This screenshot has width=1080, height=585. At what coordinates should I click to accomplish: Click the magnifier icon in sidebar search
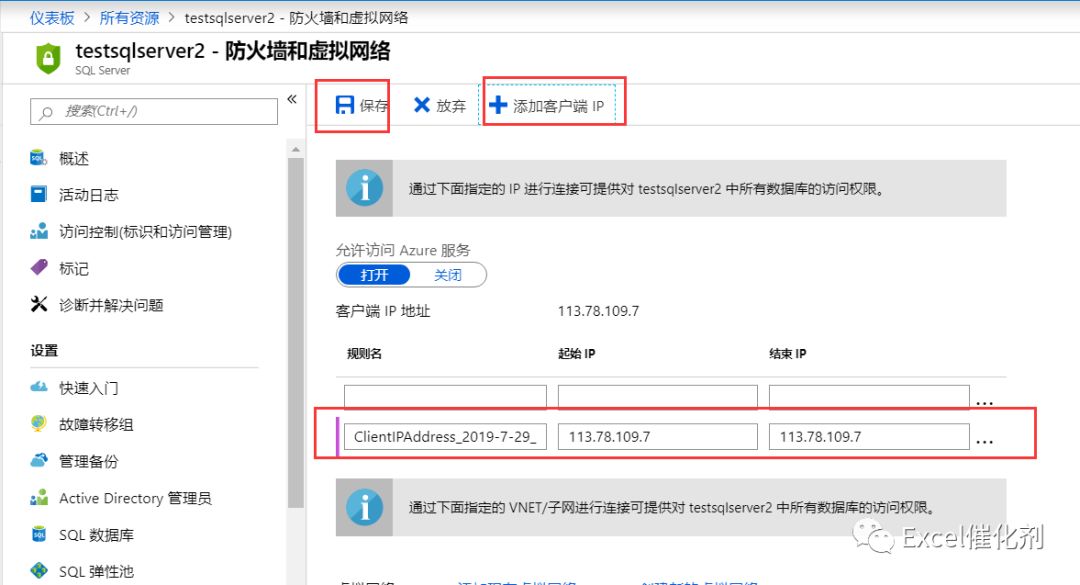[x=46, y=112]
